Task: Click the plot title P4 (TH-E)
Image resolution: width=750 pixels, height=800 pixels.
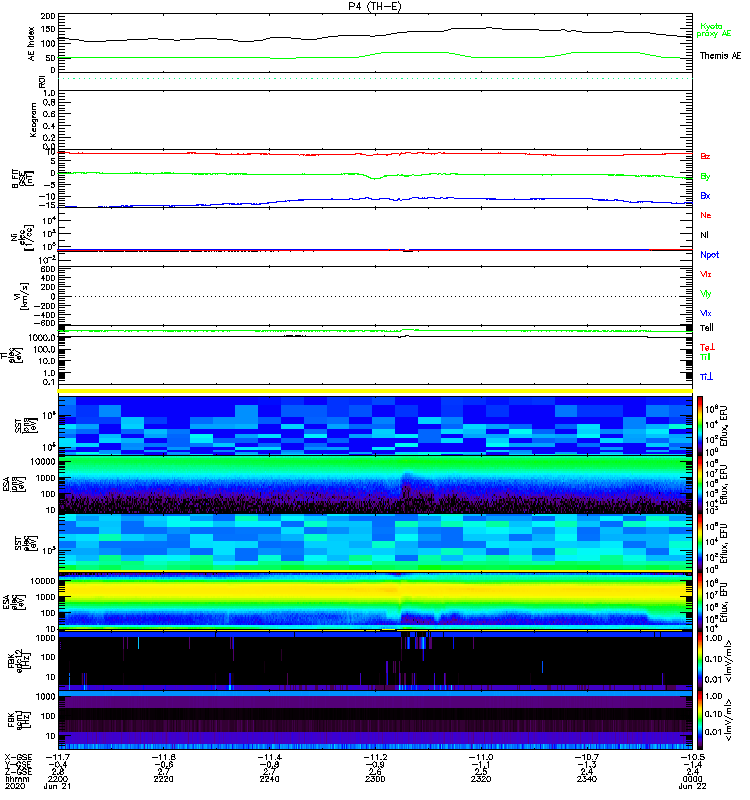Action: [375, 6]
